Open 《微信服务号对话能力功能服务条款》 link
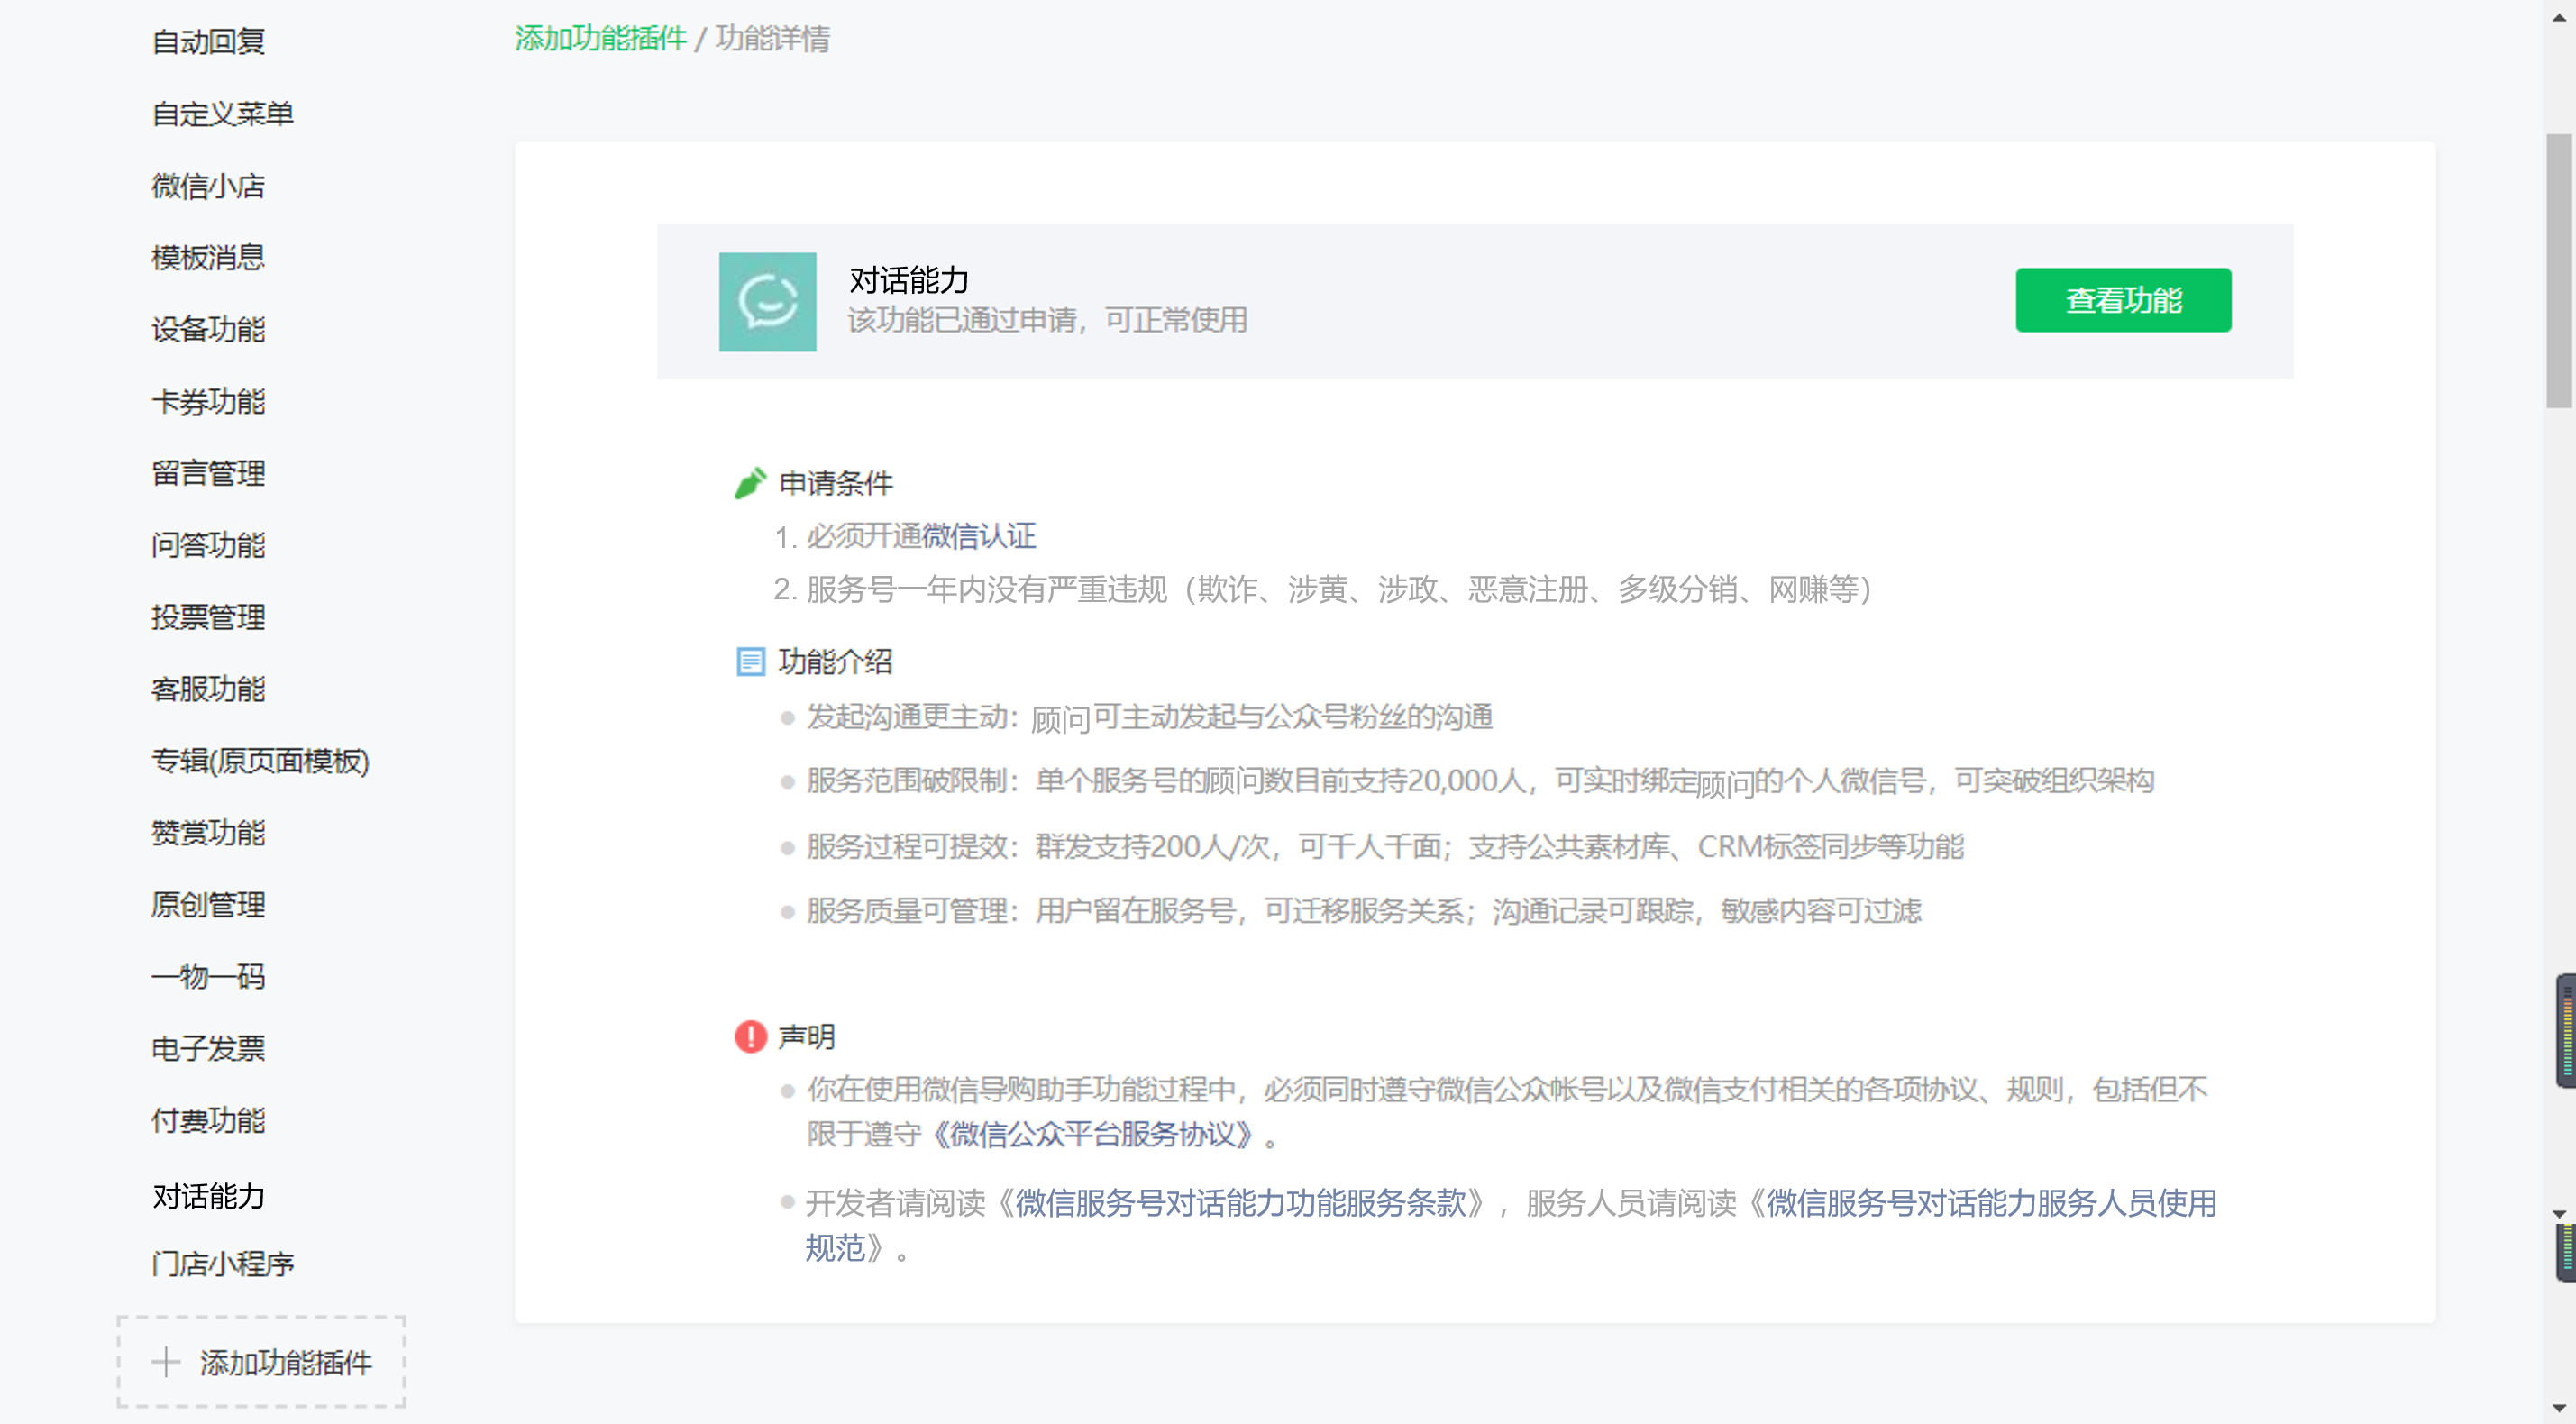The width and height of the screenshot is (2576, 1424). pos(1240,1202)
